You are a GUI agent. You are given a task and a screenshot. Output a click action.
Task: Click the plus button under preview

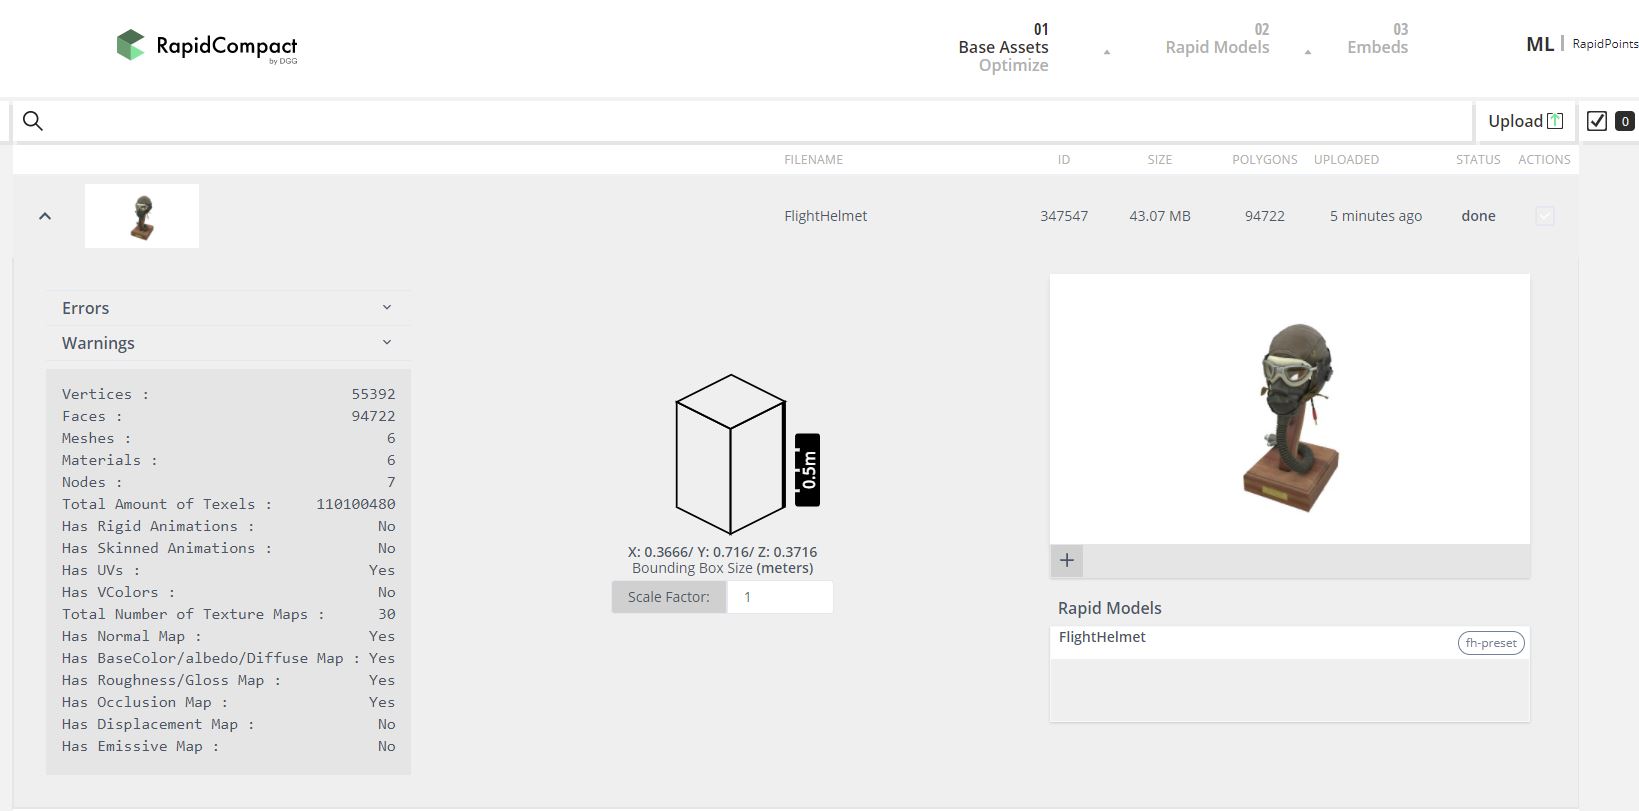point(1067,560)
